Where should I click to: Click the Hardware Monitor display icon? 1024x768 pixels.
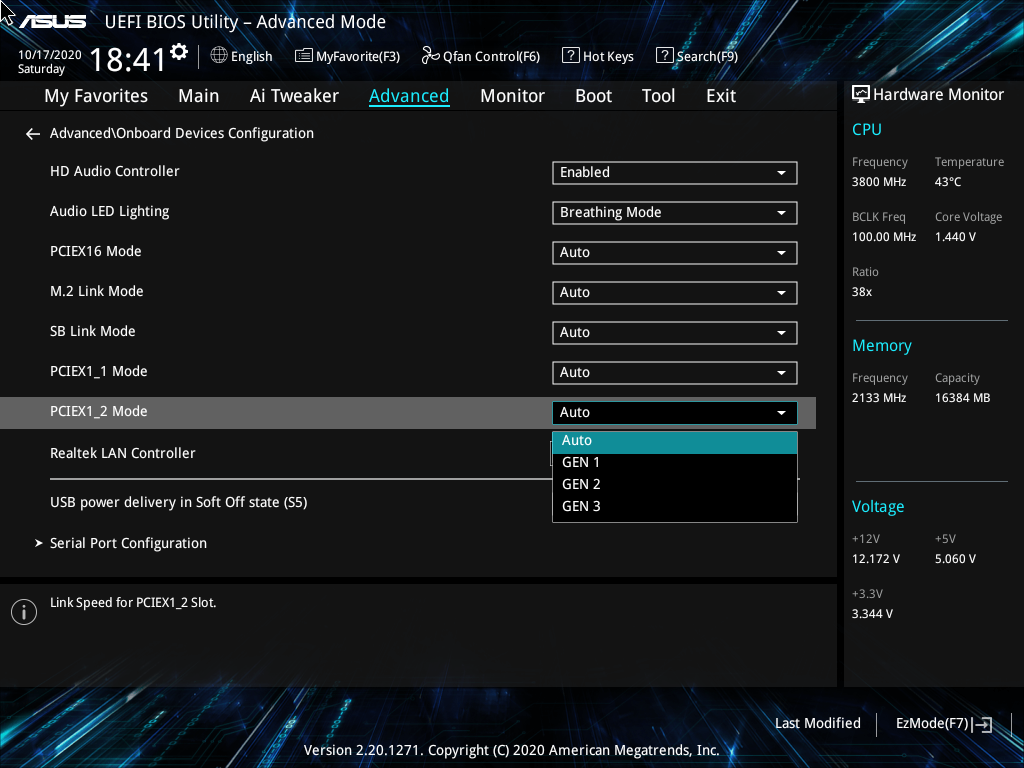(861, 95)
